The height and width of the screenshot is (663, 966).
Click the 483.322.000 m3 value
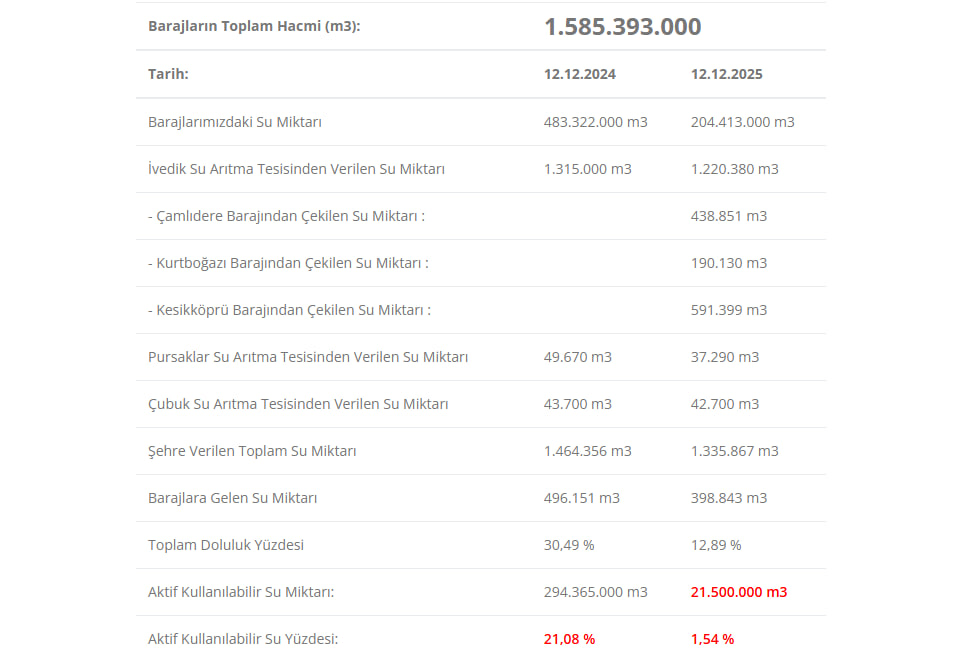tap(596, 122)
